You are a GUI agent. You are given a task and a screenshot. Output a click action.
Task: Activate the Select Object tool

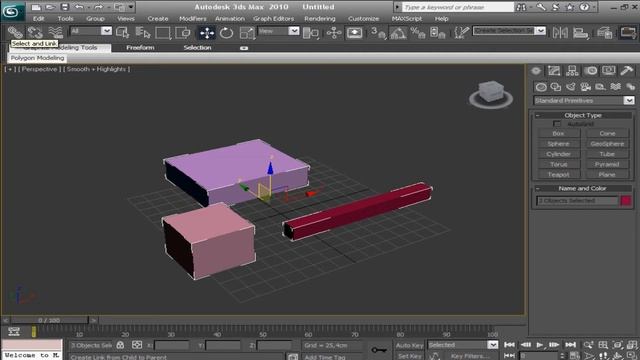[x=122, y=32]
